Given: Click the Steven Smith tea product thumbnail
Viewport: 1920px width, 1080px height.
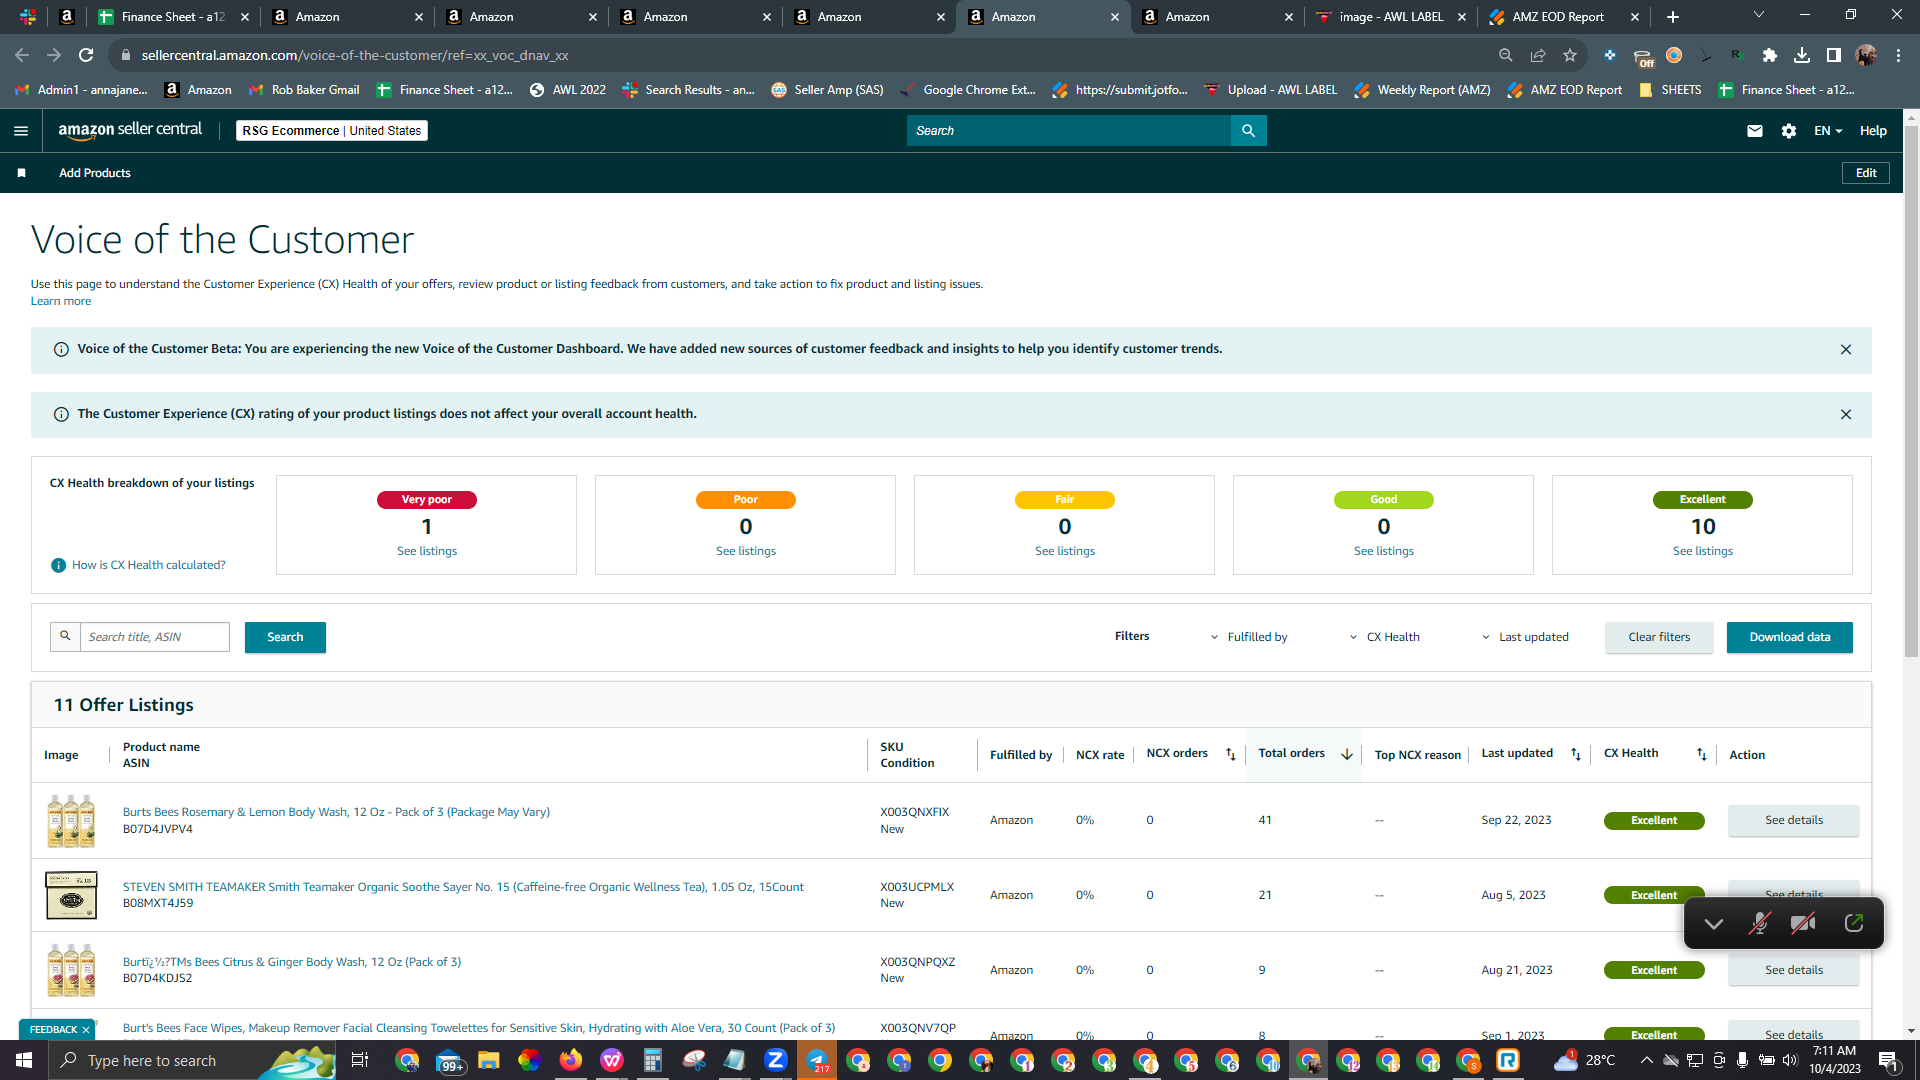Looking at the screenshot, I should 71,895.
